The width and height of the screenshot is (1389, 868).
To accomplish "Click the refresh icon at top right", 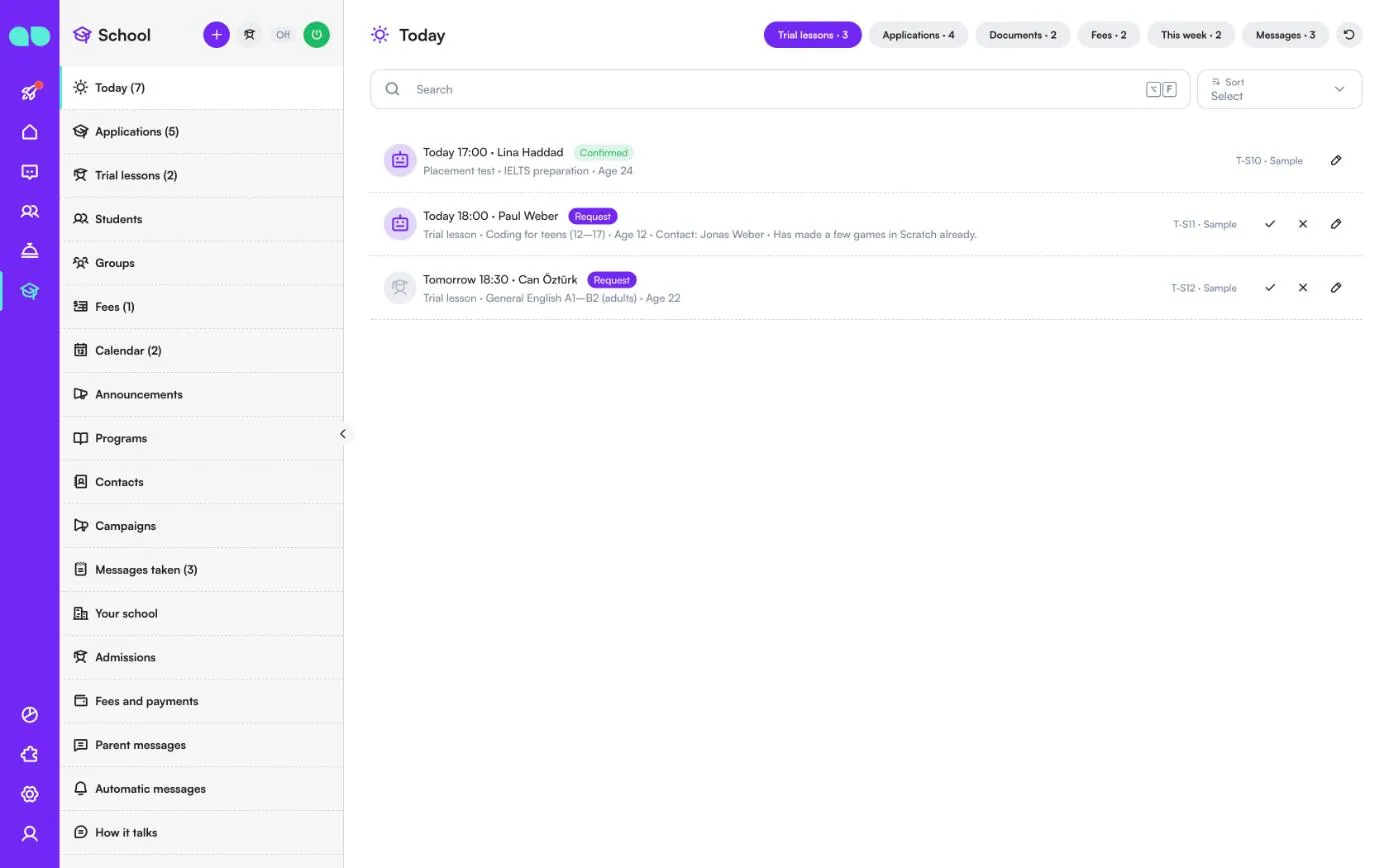I will [1349, 35].
